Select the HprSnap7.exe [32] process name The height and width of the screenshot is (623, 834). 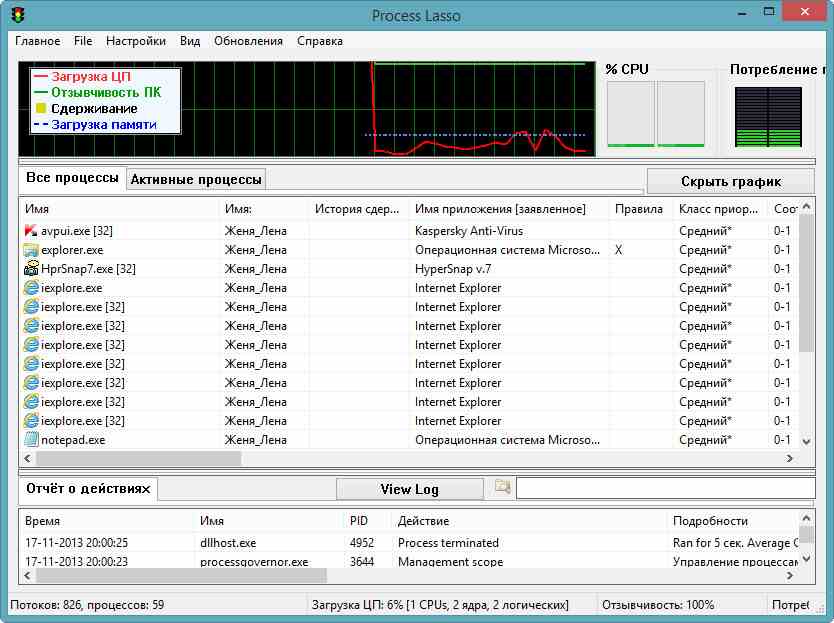(88, 269)
